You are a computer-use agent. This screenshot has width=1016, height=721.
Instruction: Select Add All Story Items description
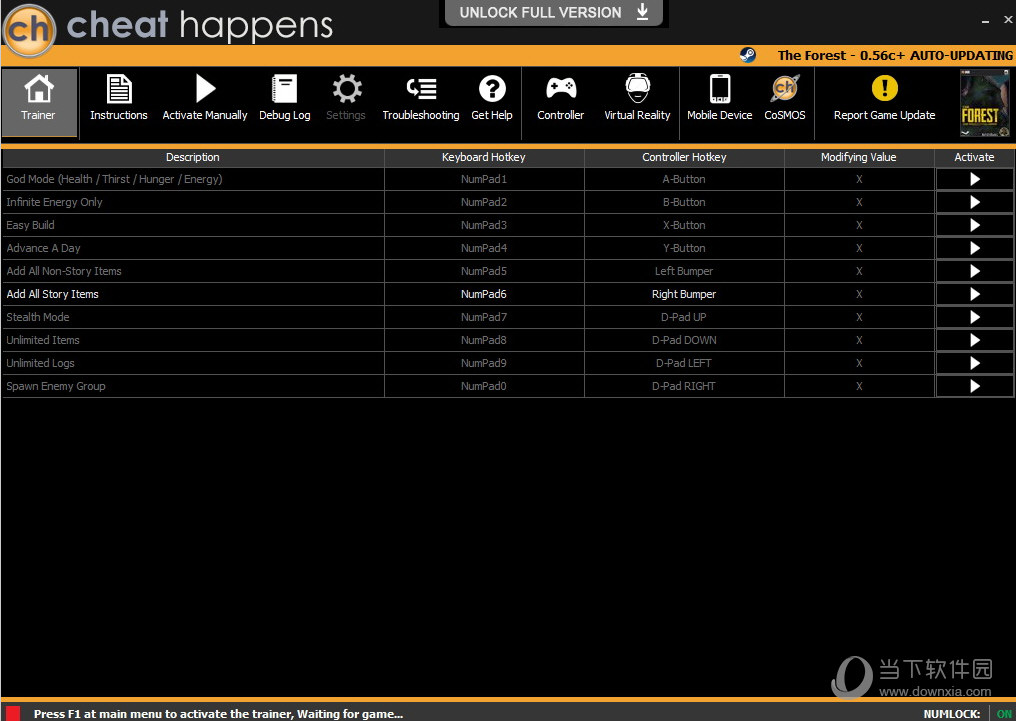pyautogui.click(x=52, y=294)
